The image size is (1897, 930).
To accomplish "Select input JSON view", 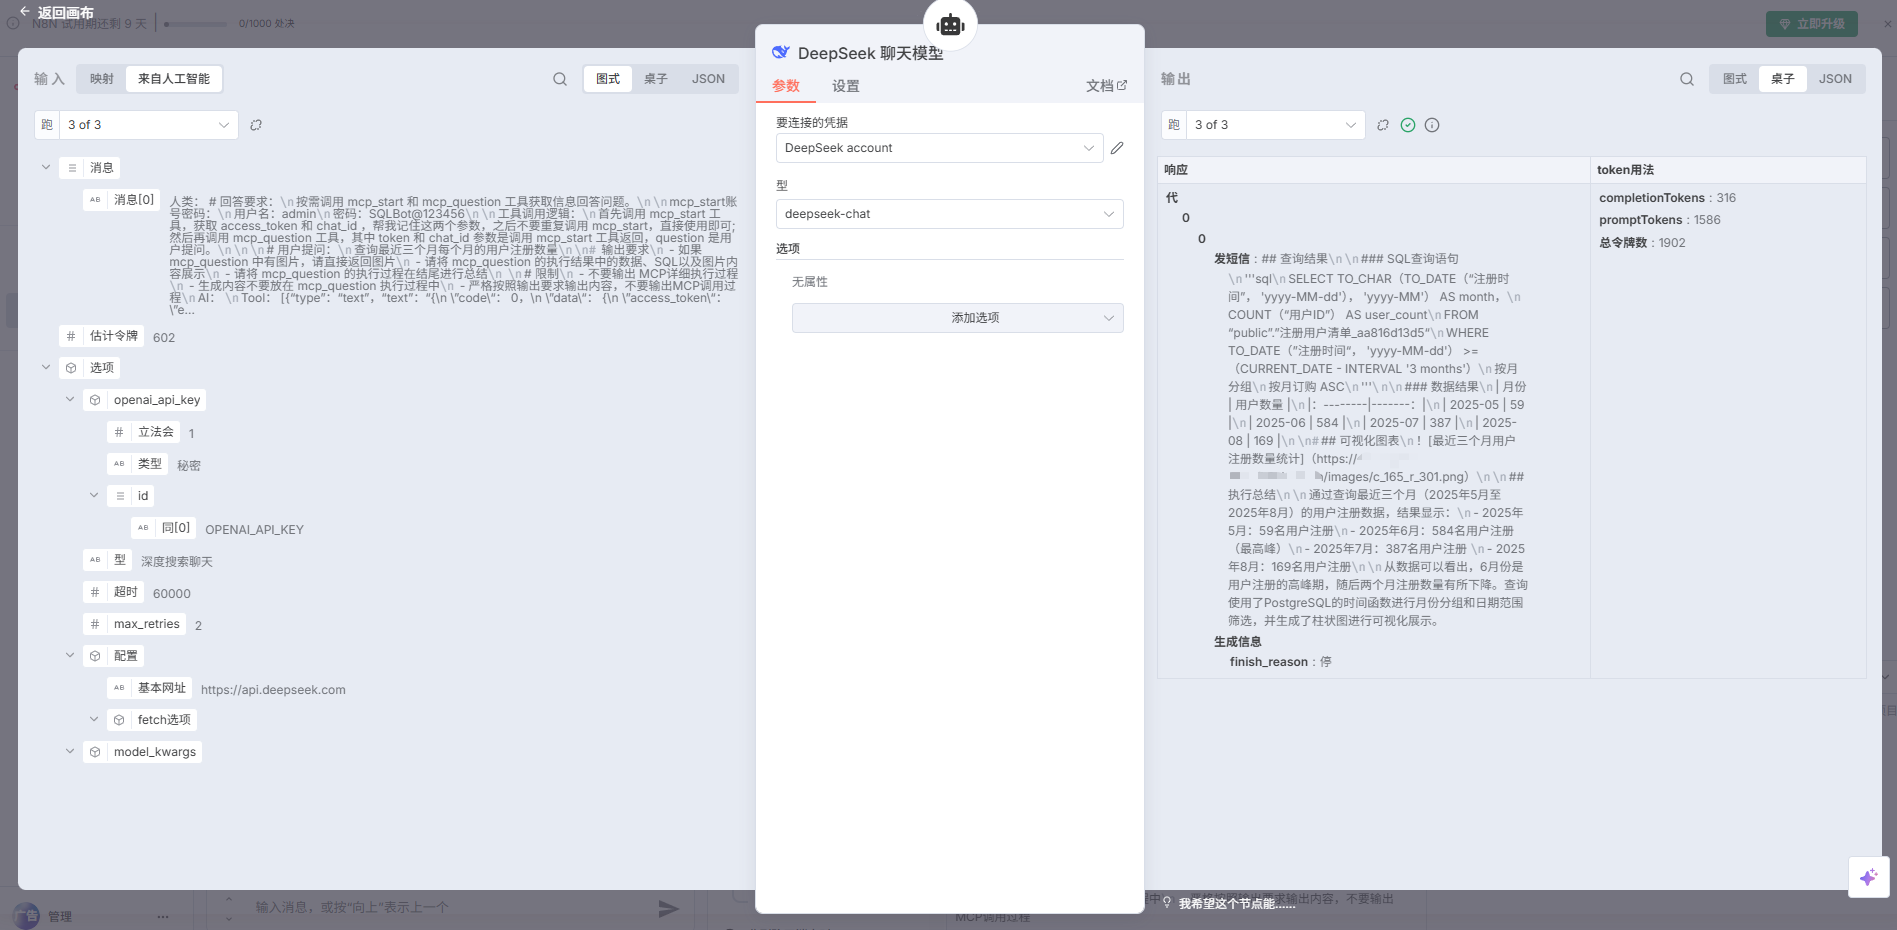I will coord(708,79).
